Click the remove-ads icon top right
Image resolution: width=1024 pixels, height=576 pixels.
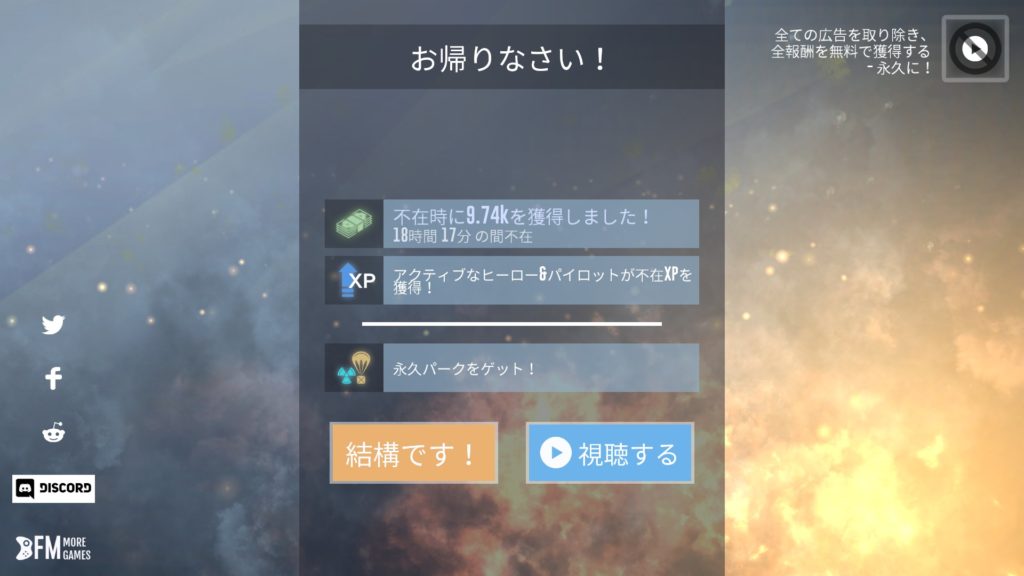(975, 49)
